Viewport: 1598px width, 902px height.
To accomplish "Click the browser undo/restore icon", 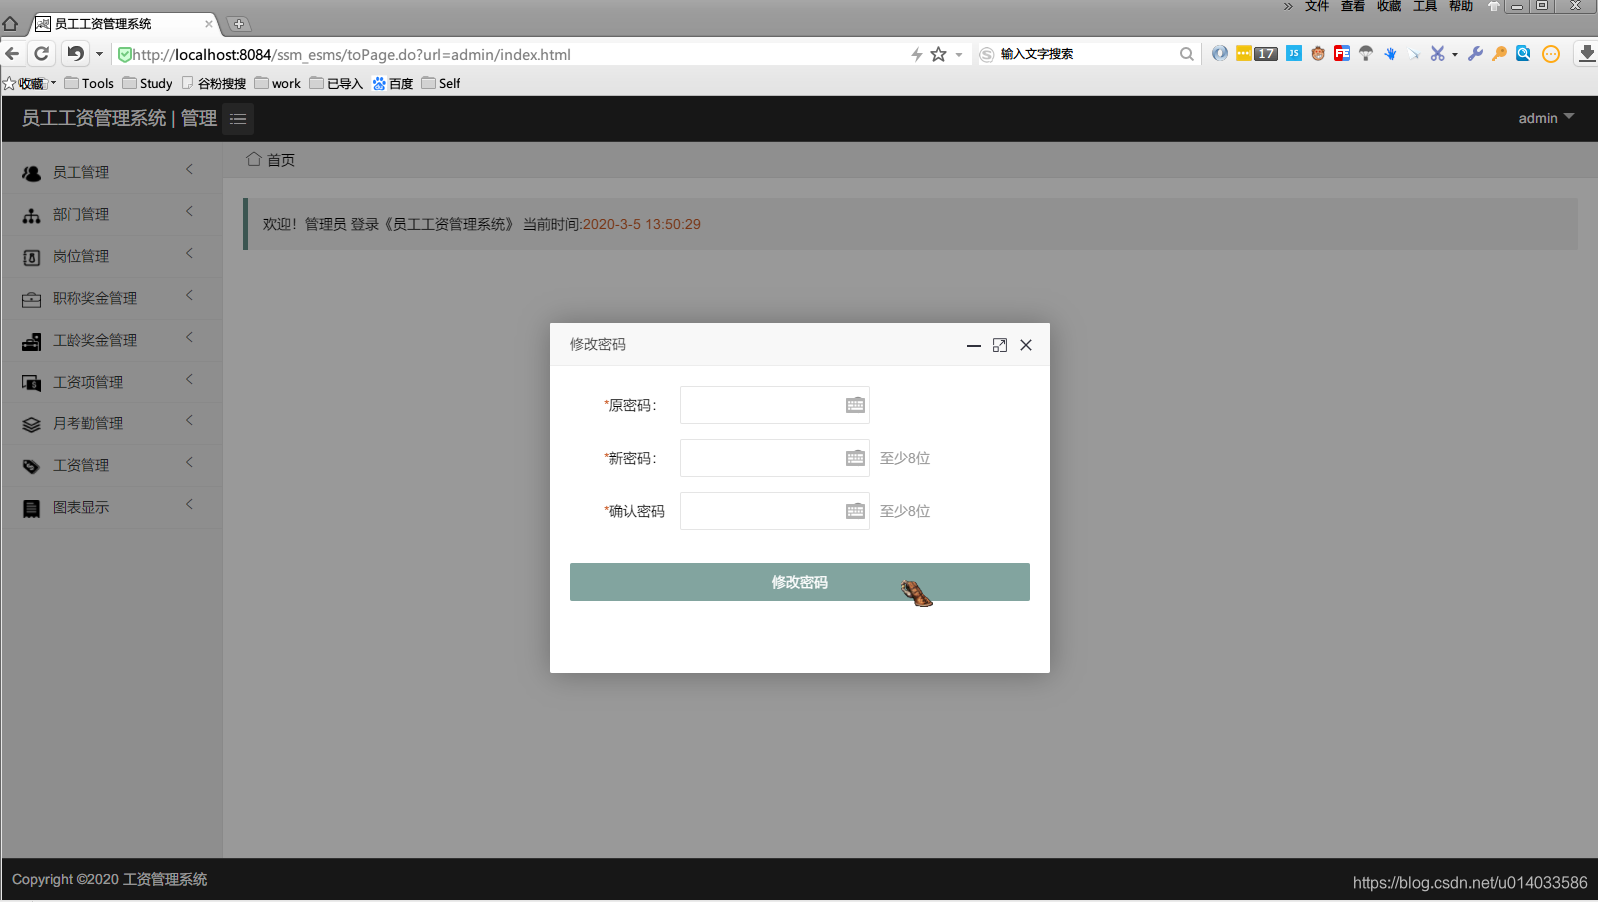I will pyautogui.click(x=75, y=54).
